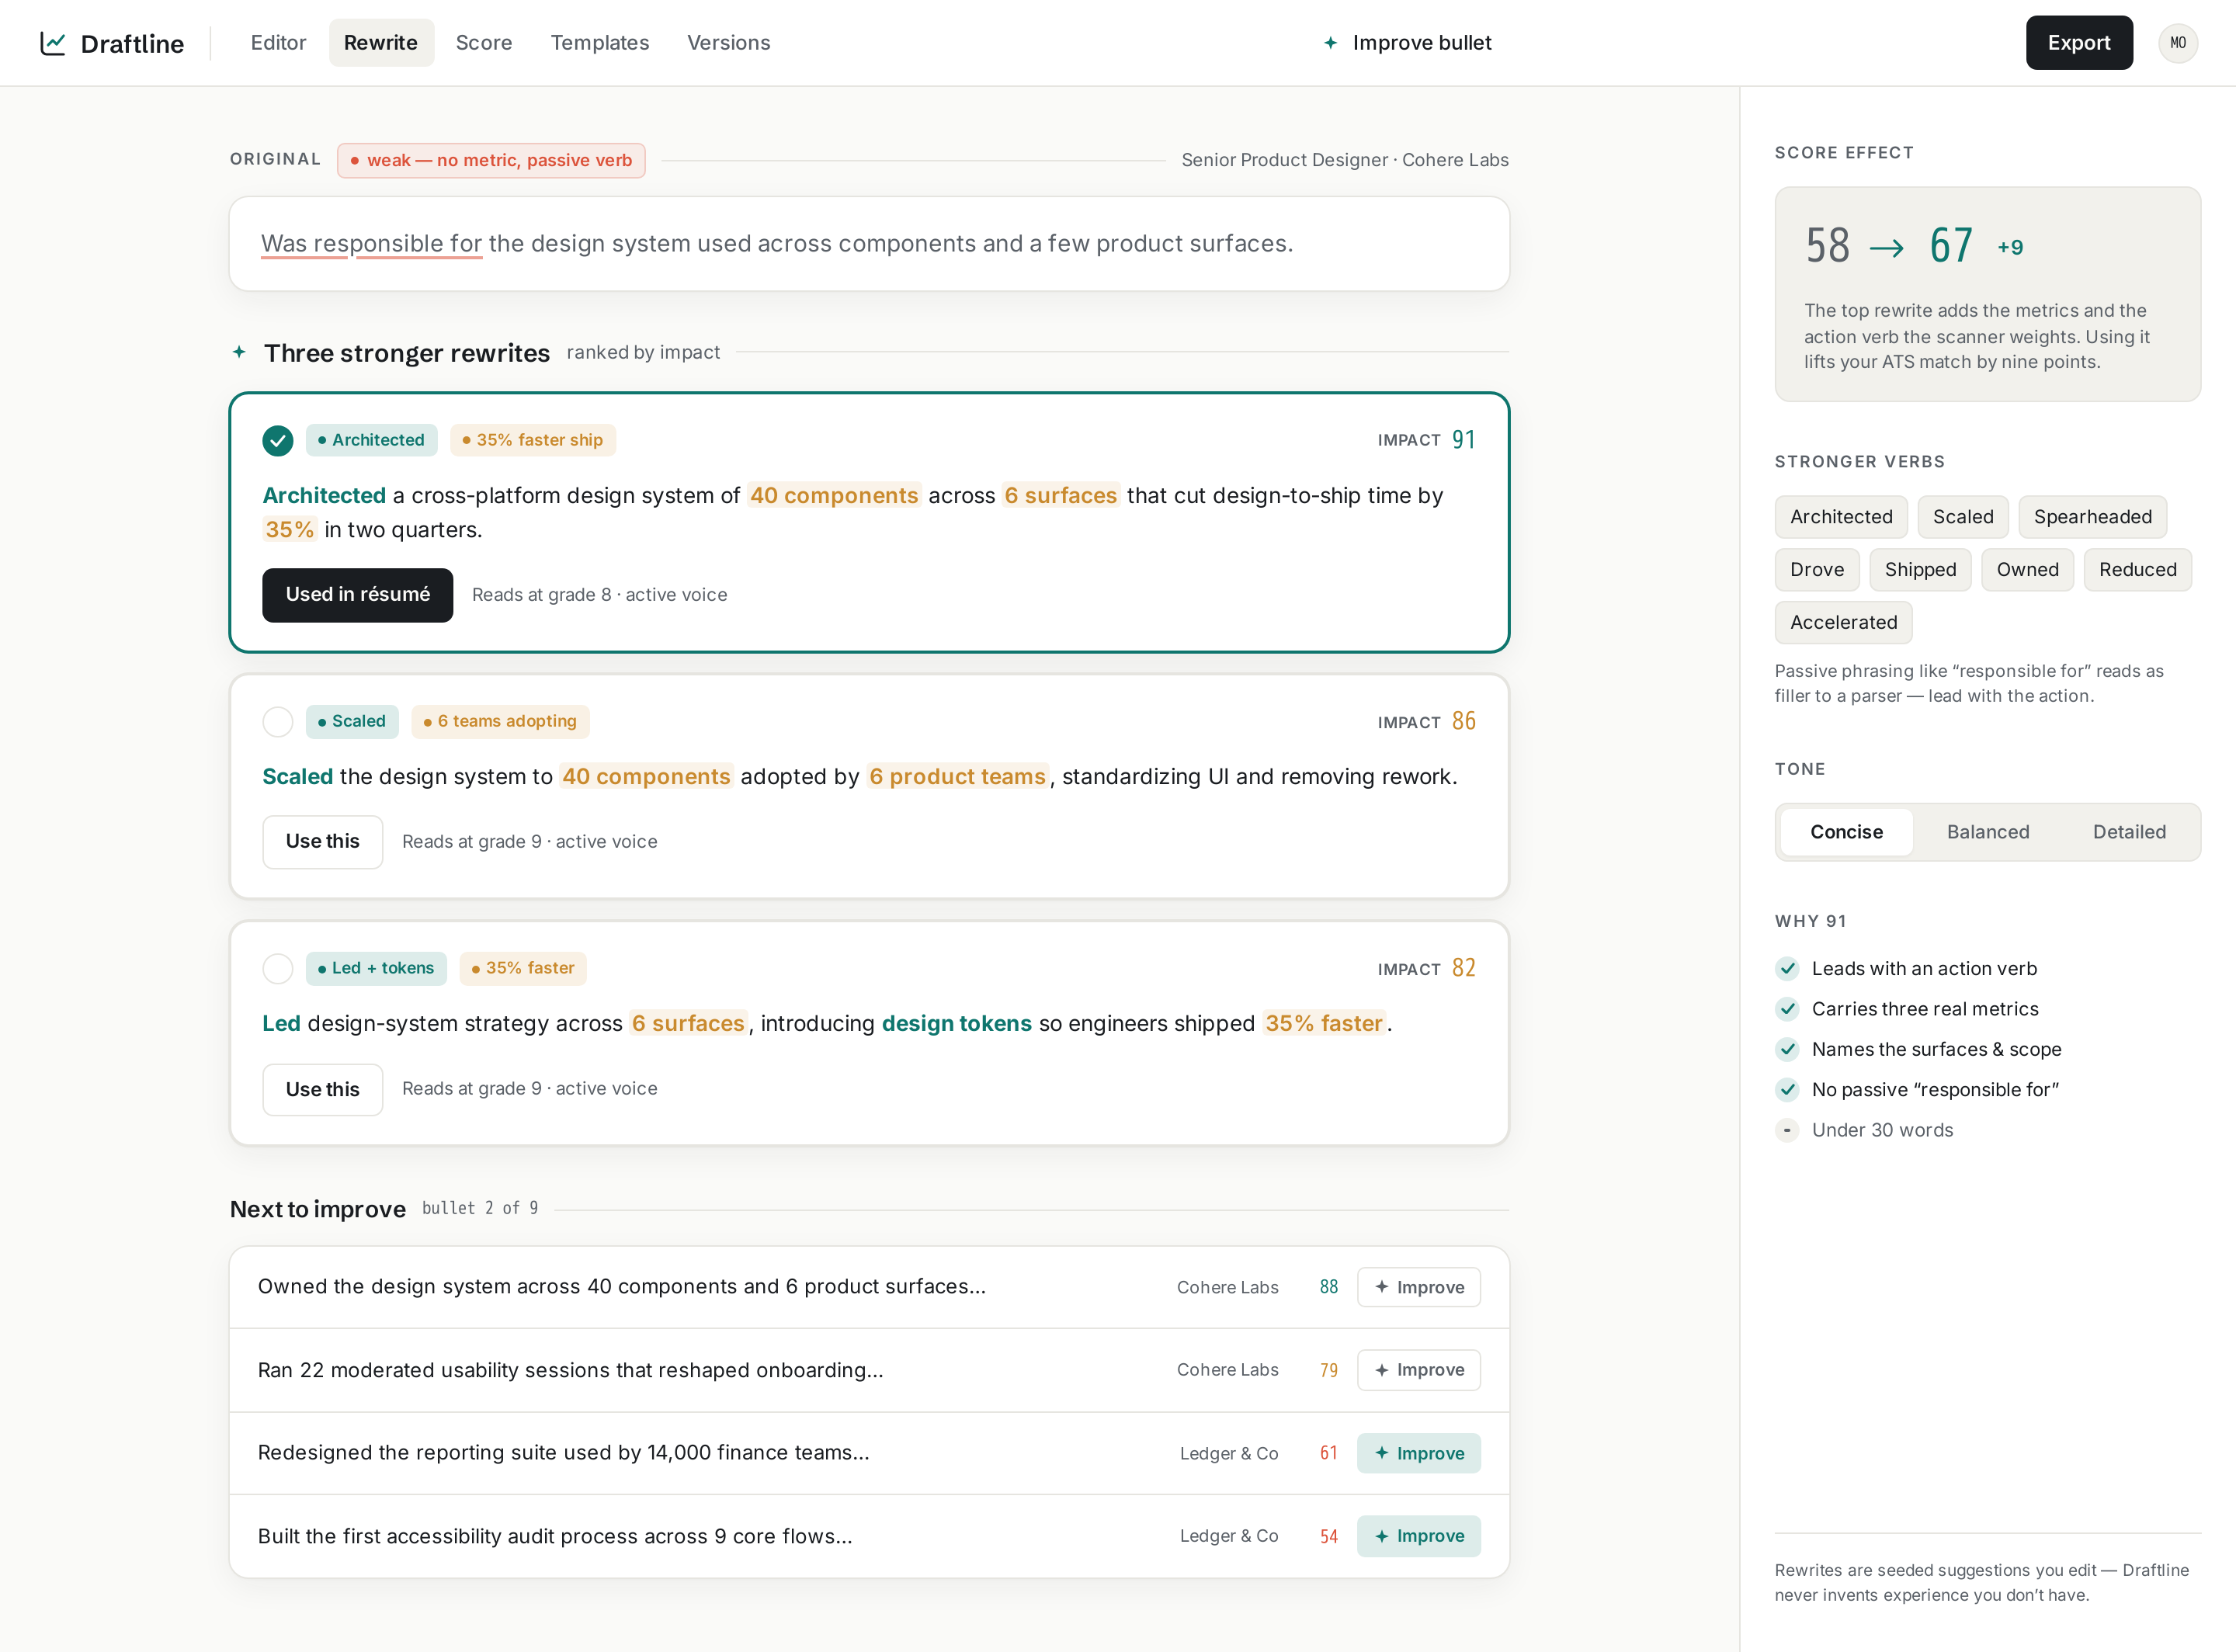Select the Scaled rewrite radio circle

(278, 721)
